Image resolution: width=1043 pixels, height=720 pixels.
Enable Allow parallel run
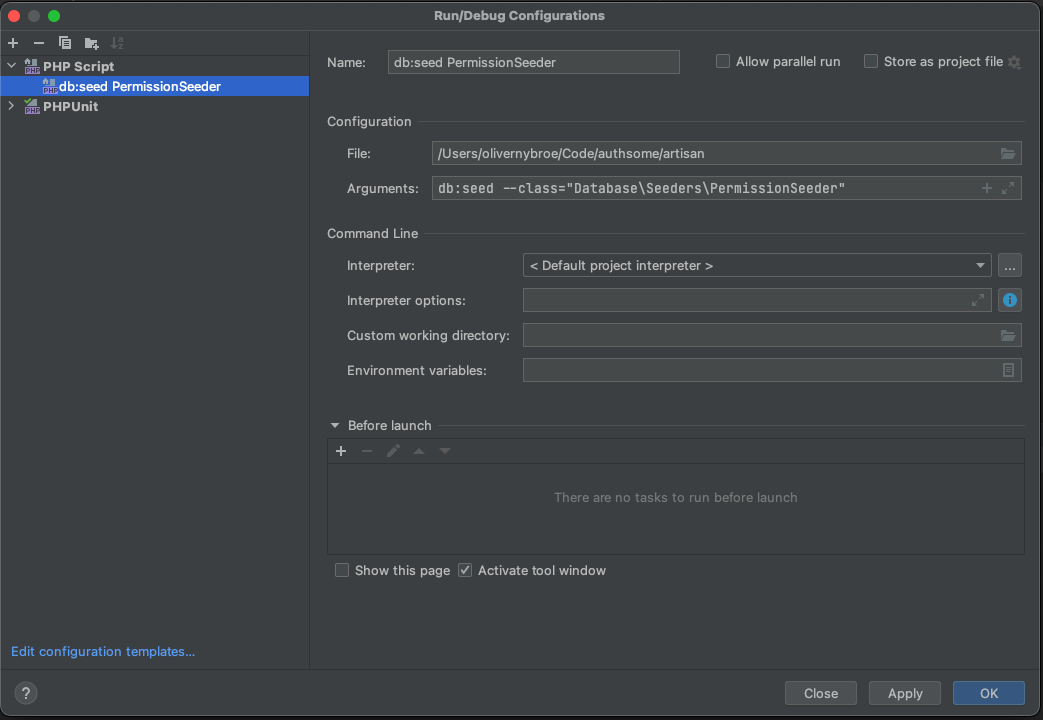pos(723,61)
